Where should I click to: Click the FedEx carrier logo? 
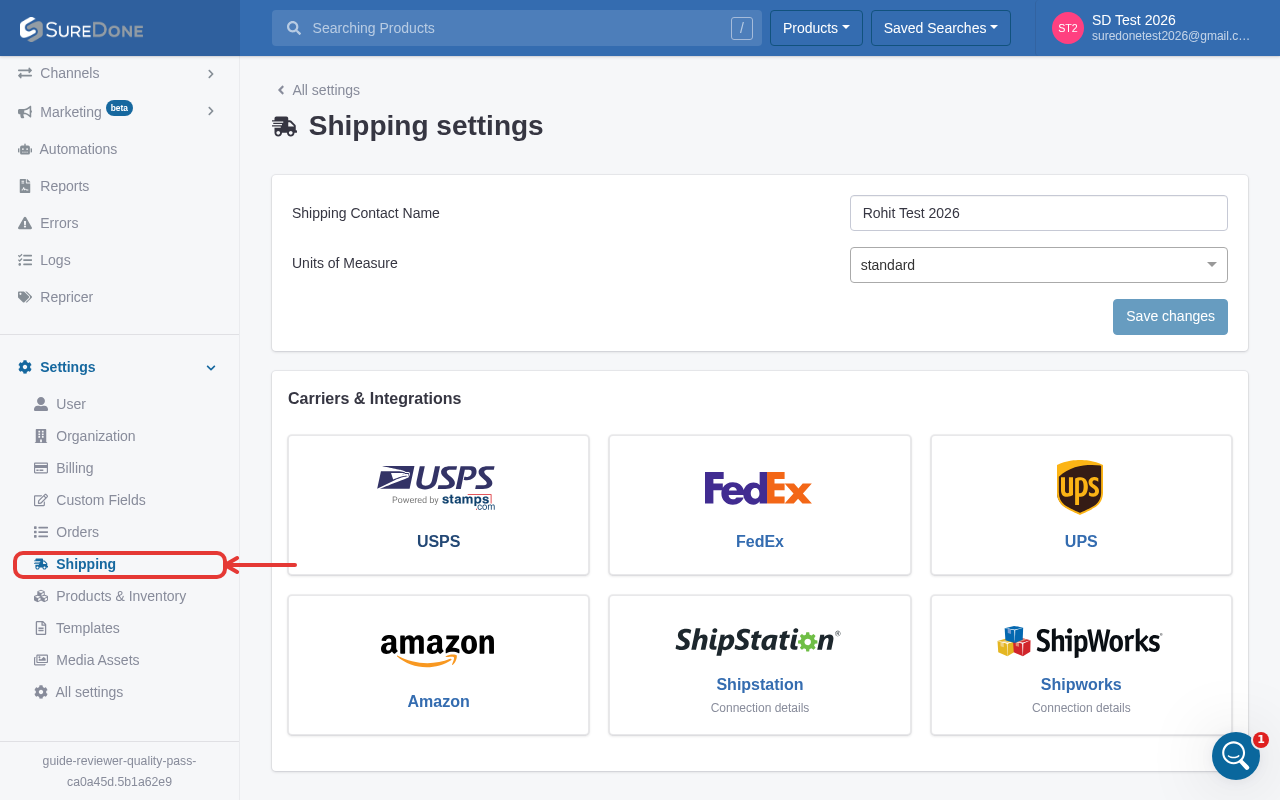point(759,488)
